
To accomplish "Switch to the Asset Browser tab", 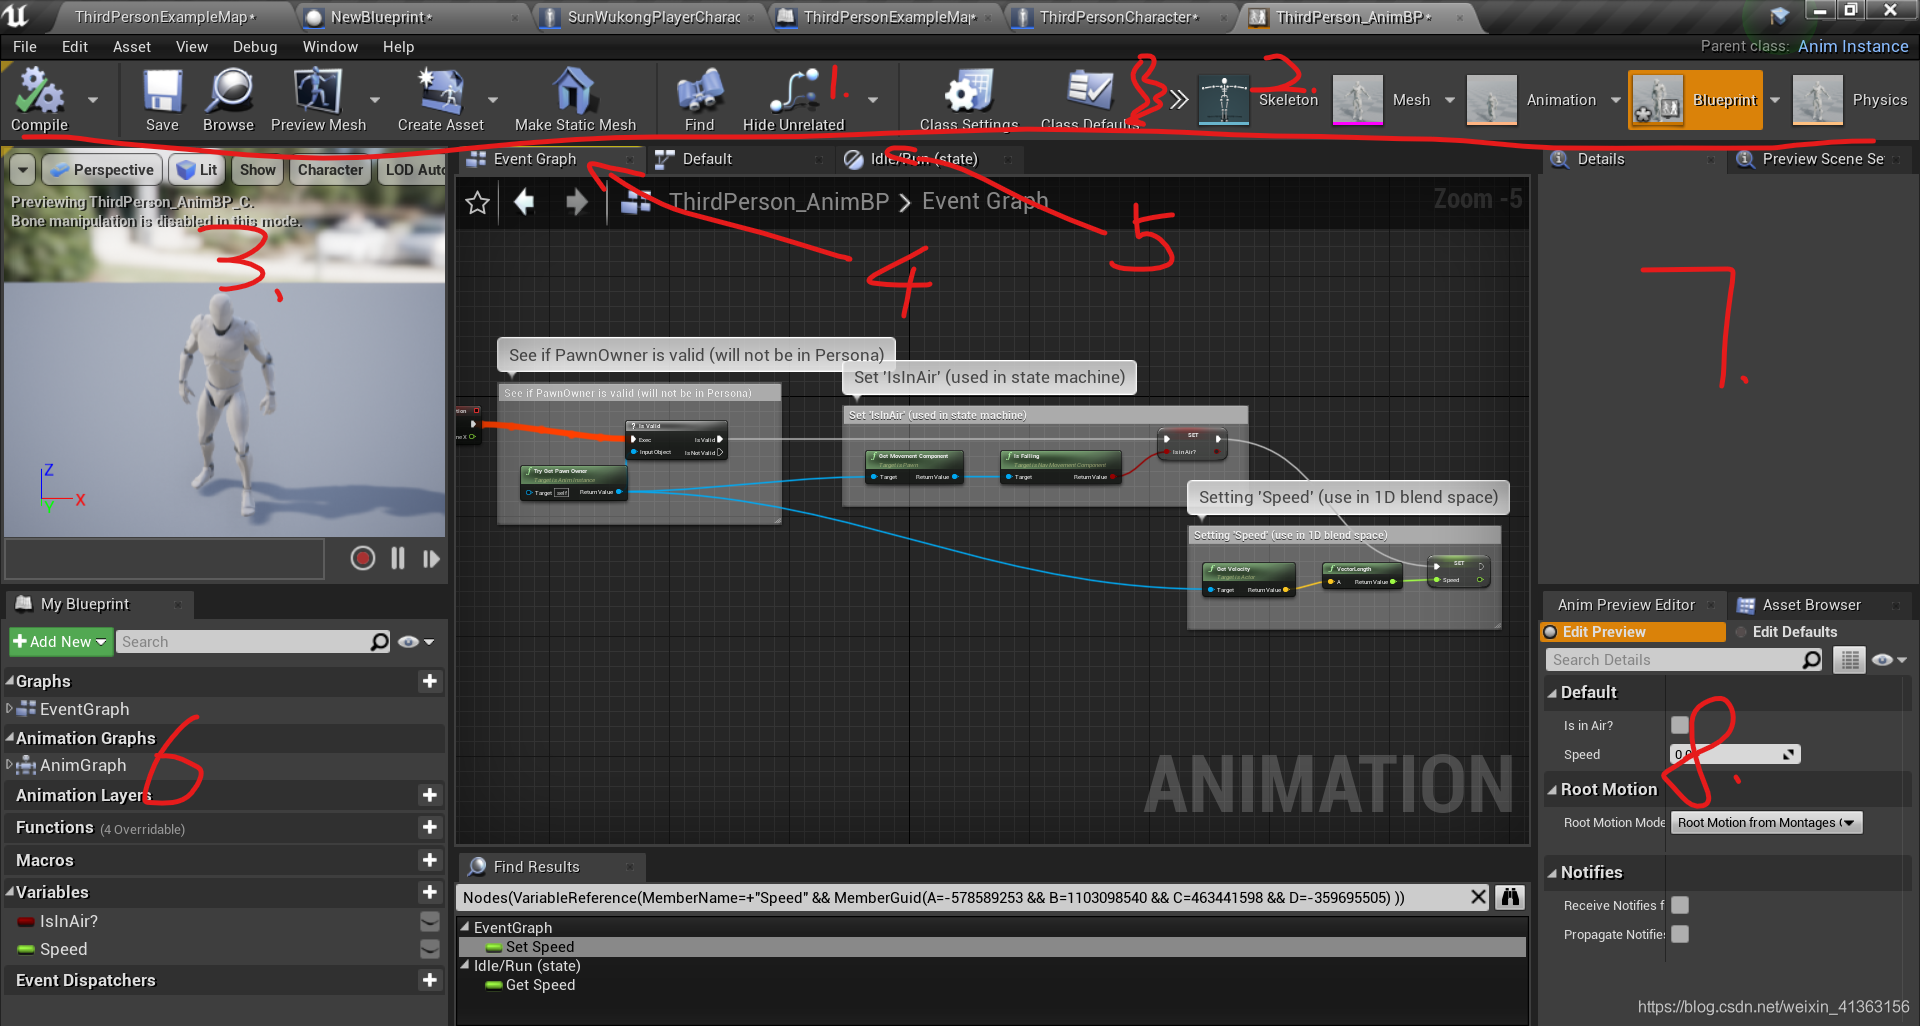I will (1811, 605).
